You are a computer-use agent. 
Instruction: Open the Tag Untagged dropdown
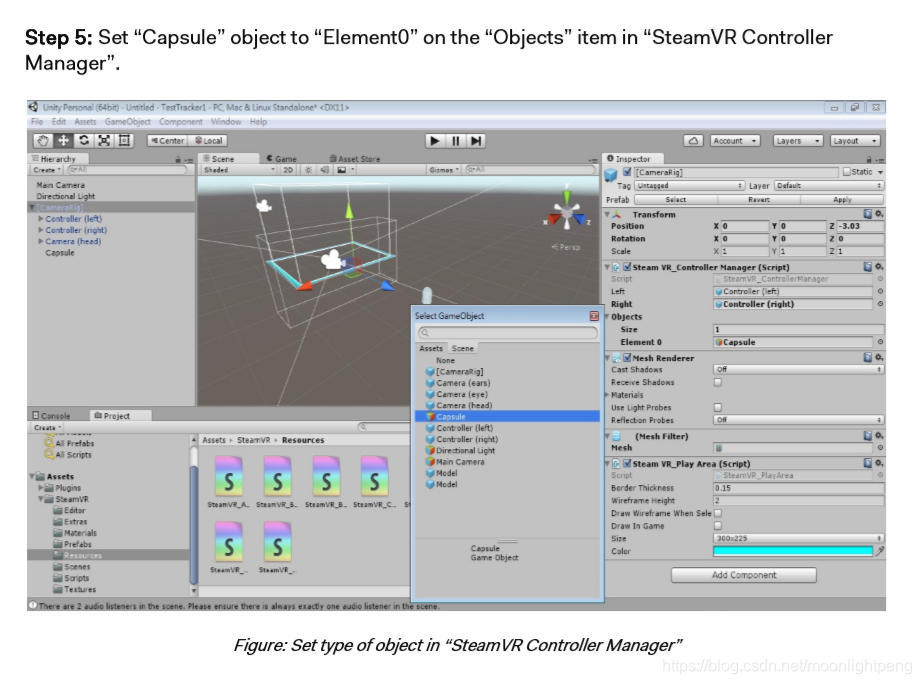[x=689, y=186]
